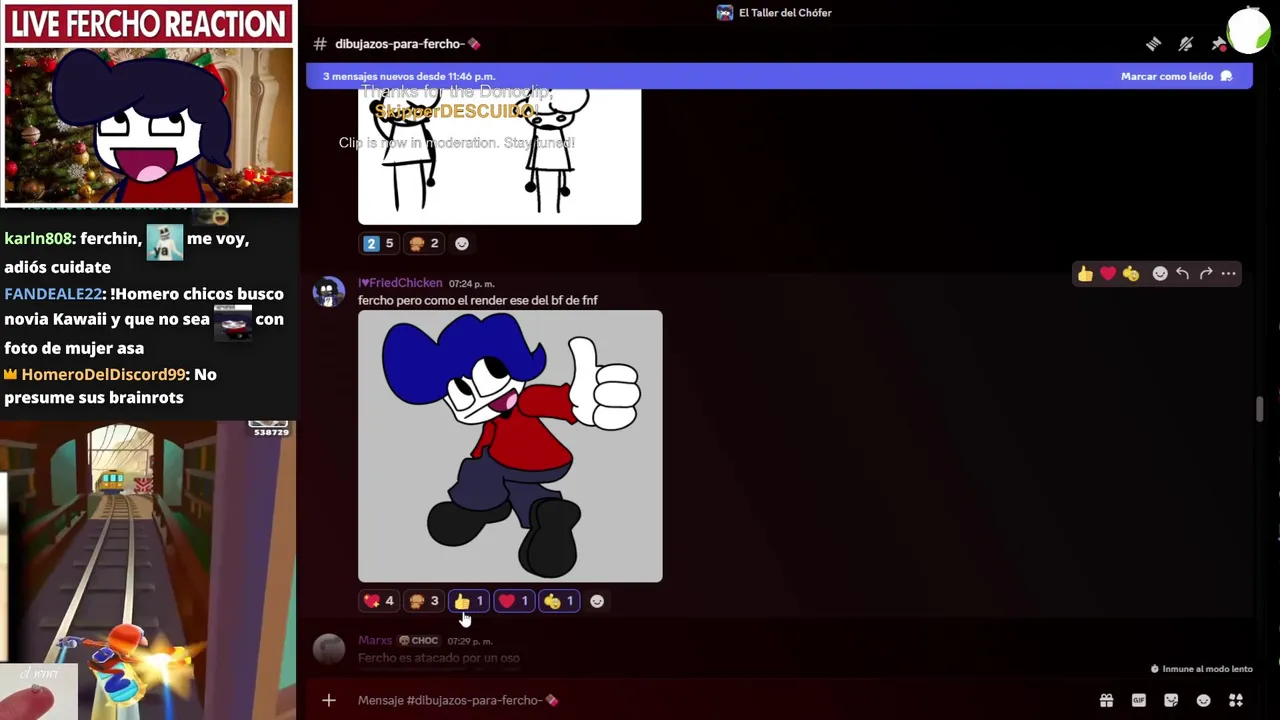Screen dimensions: 1280x720
Task: Add the thumbs-up-face quick reaction in hover toolbar
Action: click(1131, 274)
